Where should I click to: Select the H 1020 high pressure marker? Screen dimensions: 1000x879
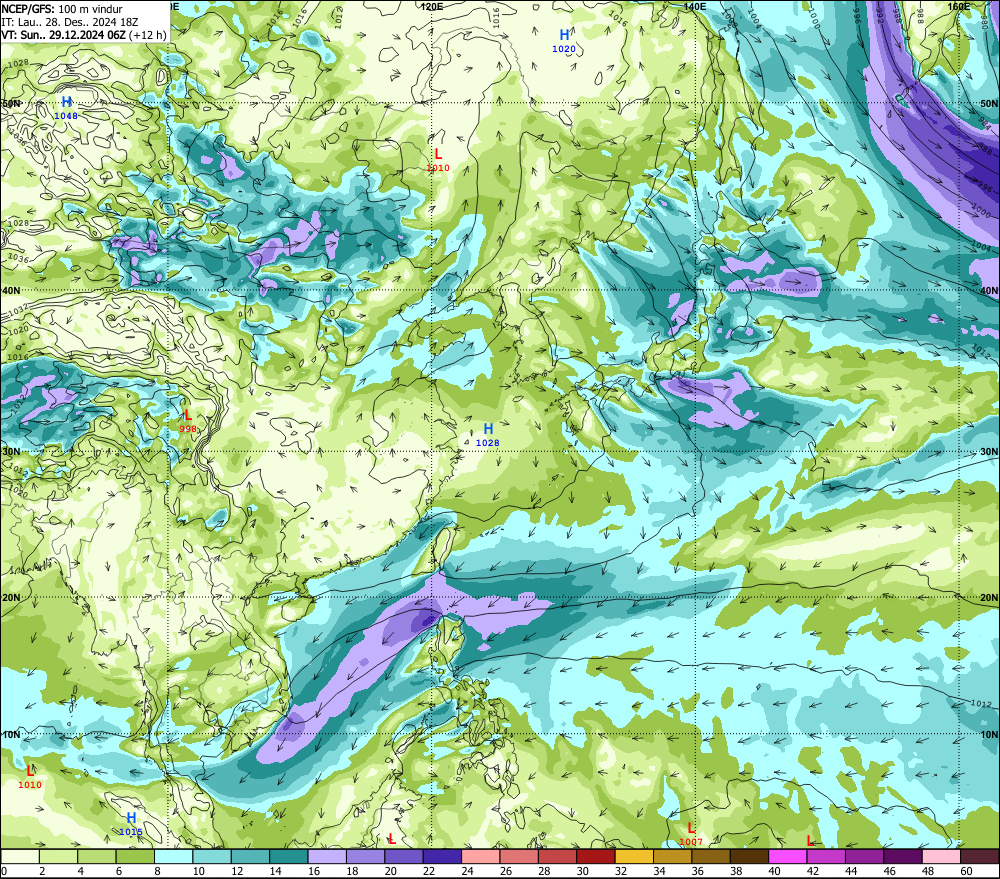(x=564, y=40)
